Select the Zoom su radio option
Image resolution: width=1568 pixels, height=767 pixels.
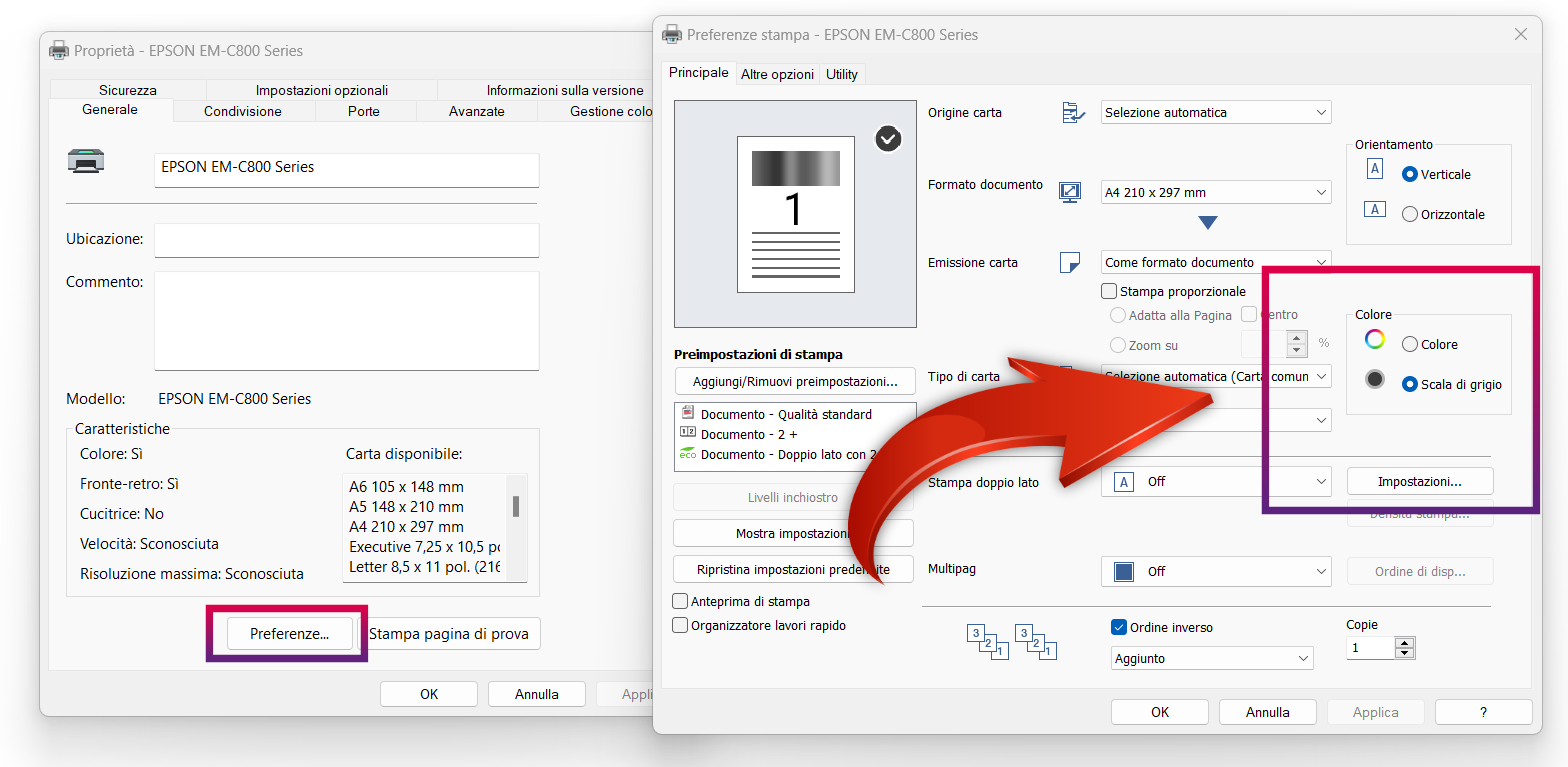1117,345
